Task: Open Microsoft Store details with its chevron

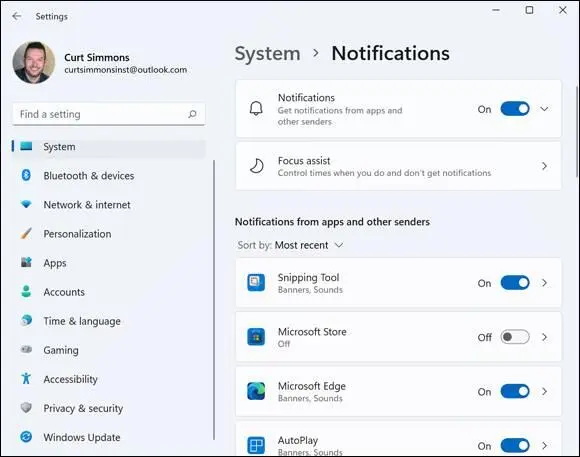Action: tap(544, 337)
